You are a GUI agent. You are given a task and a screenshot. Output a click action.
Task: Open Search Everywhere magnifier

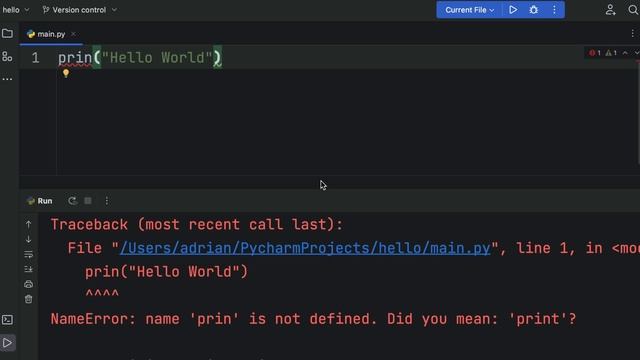pyautogui.click(x=633, y=10)
